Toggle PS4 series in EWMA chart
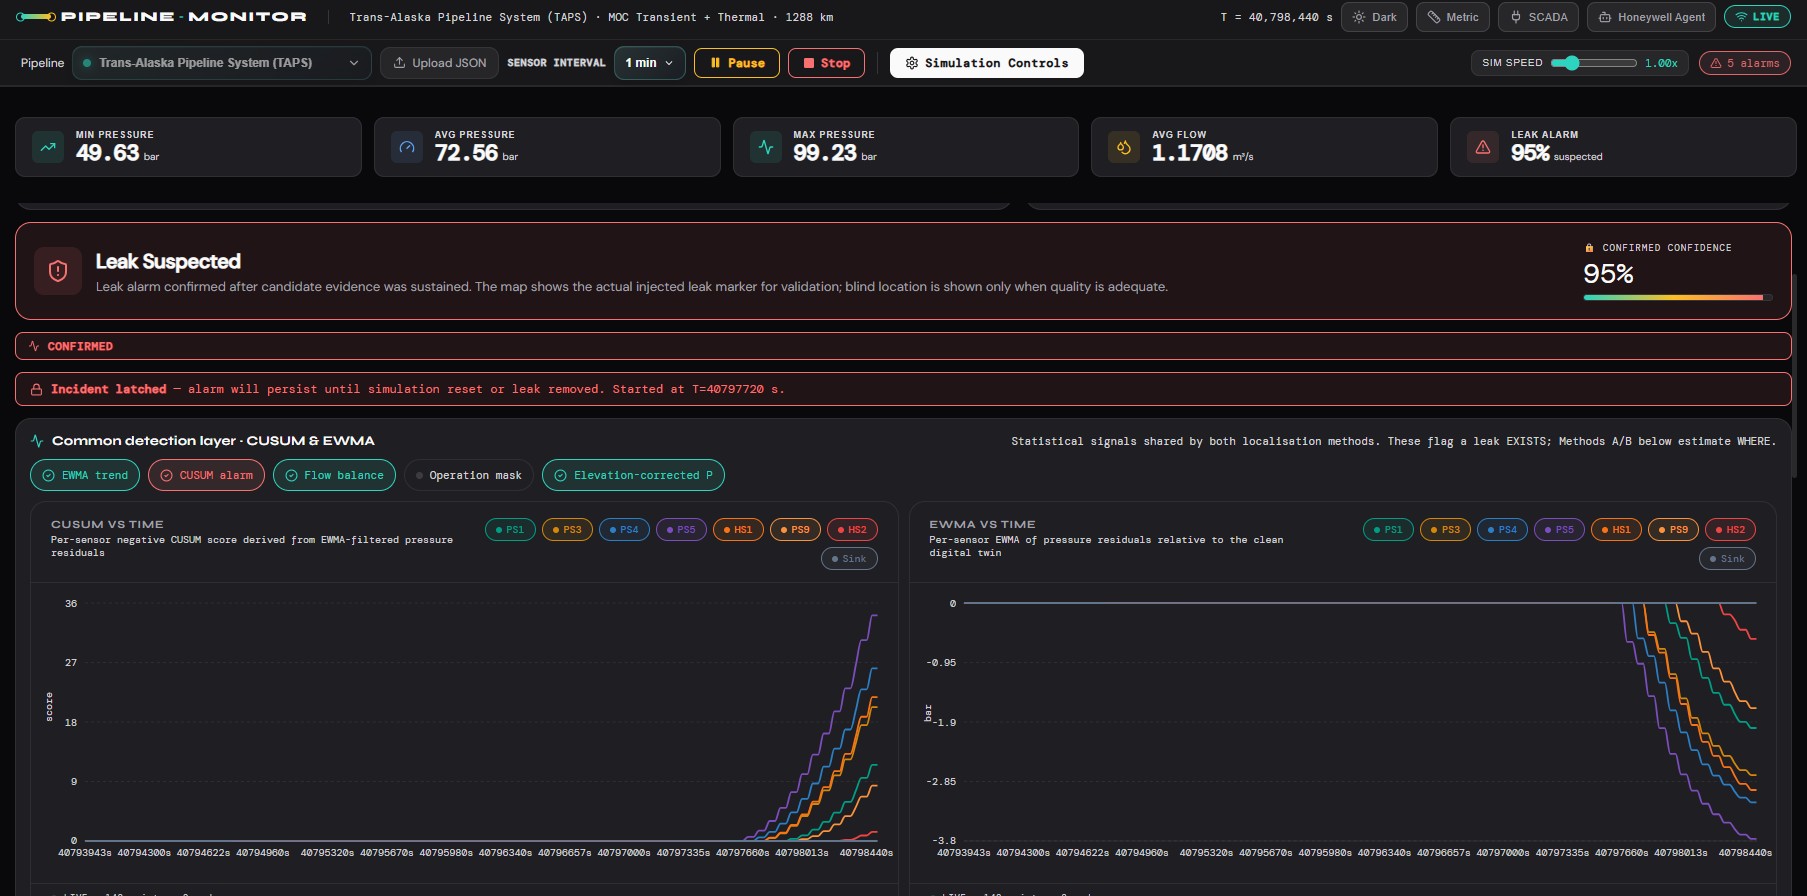Image resolution: width=1807 pixels, height=896 pixels. point(1502,530)
